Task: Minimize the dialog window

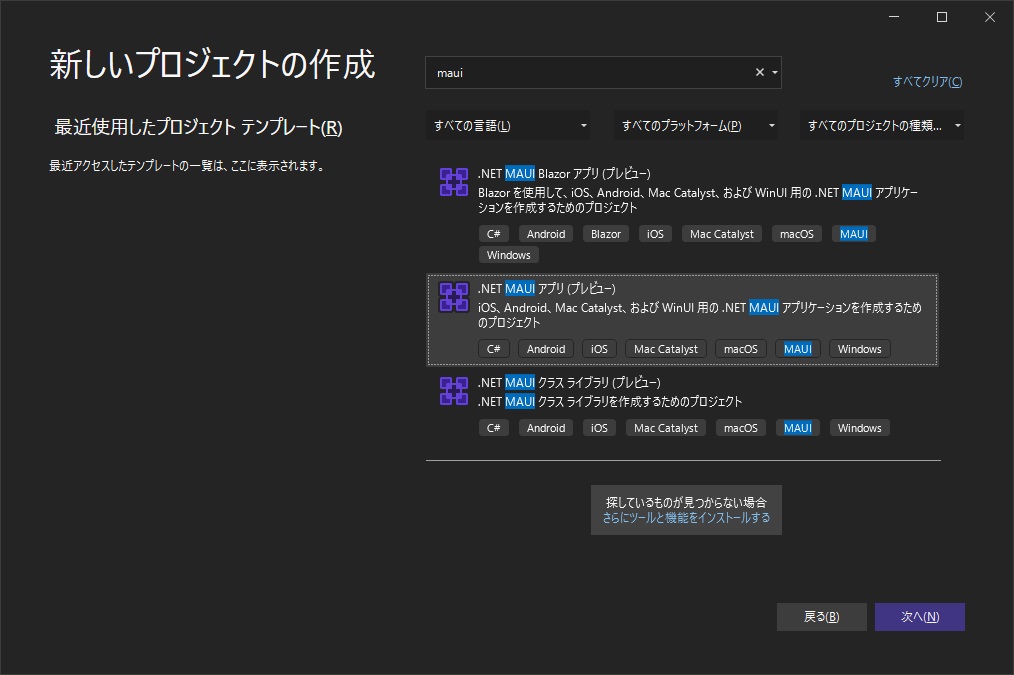Action: [894, 17]
